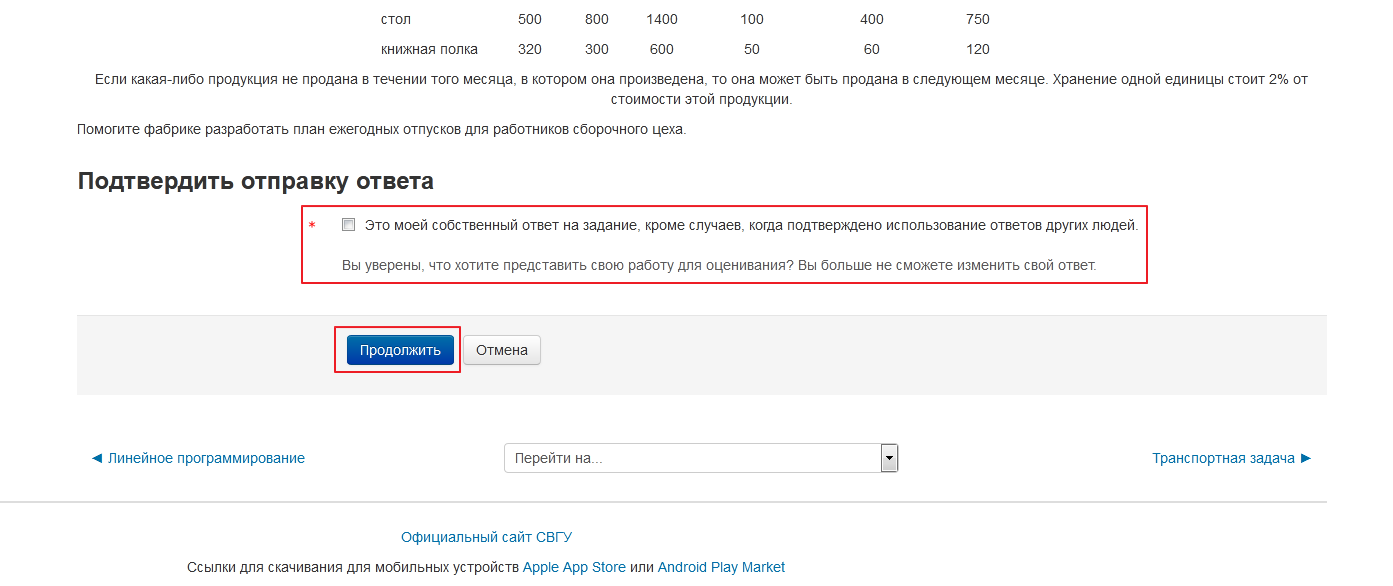Expand the Перейти на... dropdown

(x=700, y=458)
